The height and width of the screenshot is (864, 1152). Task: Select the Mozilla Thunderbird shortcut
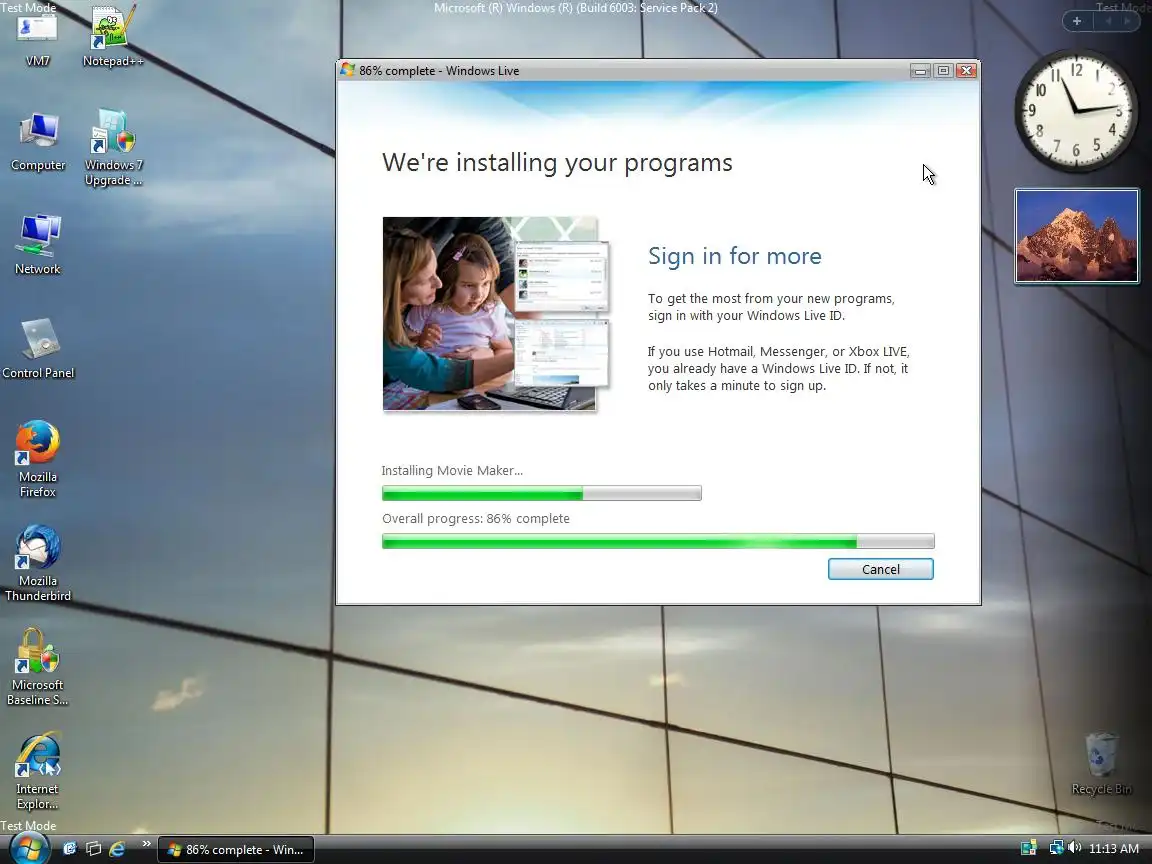pyautogui.click(x=37, y=564)
